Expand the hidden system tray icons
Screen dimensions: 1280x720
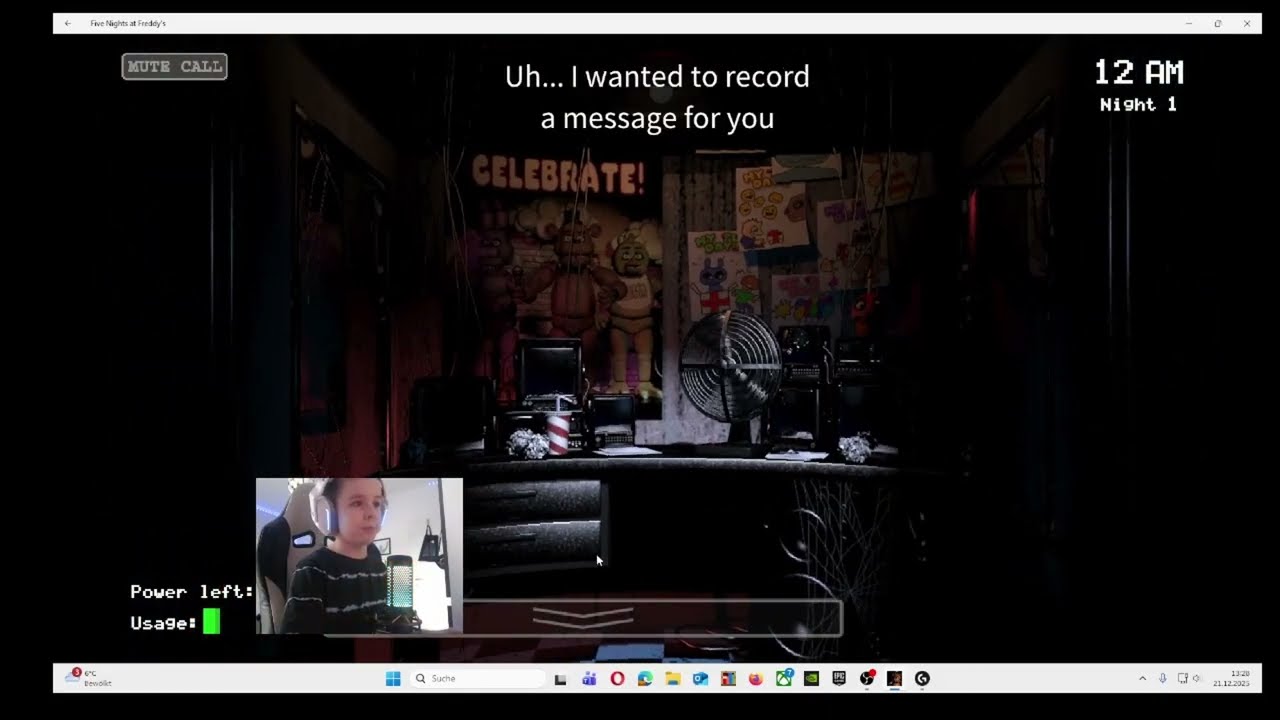coord(1142,679)
